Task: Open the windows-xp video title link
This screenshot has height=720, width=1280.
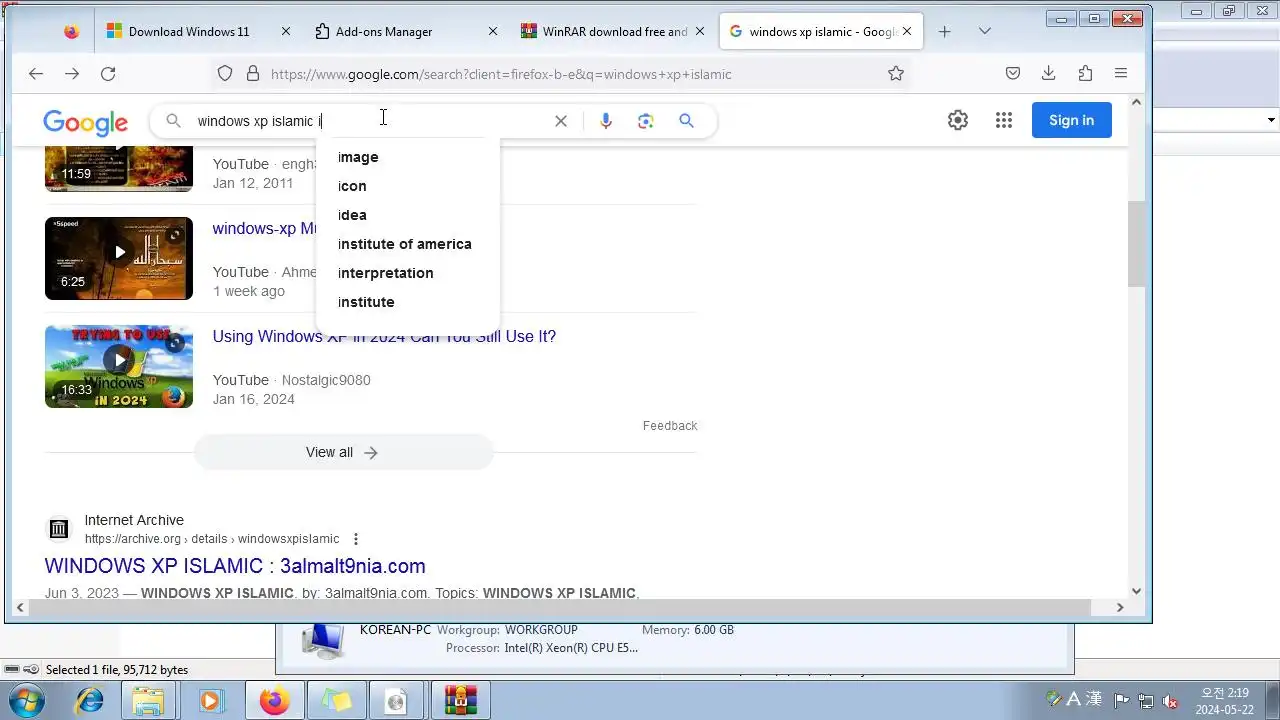Action: point(263,228)
